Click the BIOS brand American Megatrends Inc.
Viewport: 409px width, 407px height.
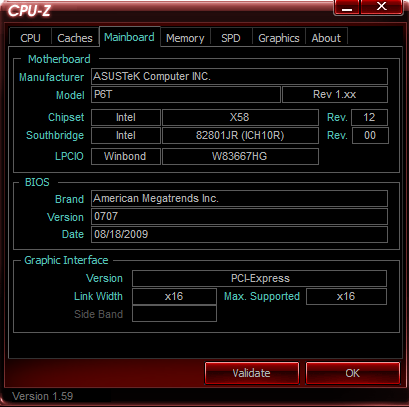pos(239,199)
